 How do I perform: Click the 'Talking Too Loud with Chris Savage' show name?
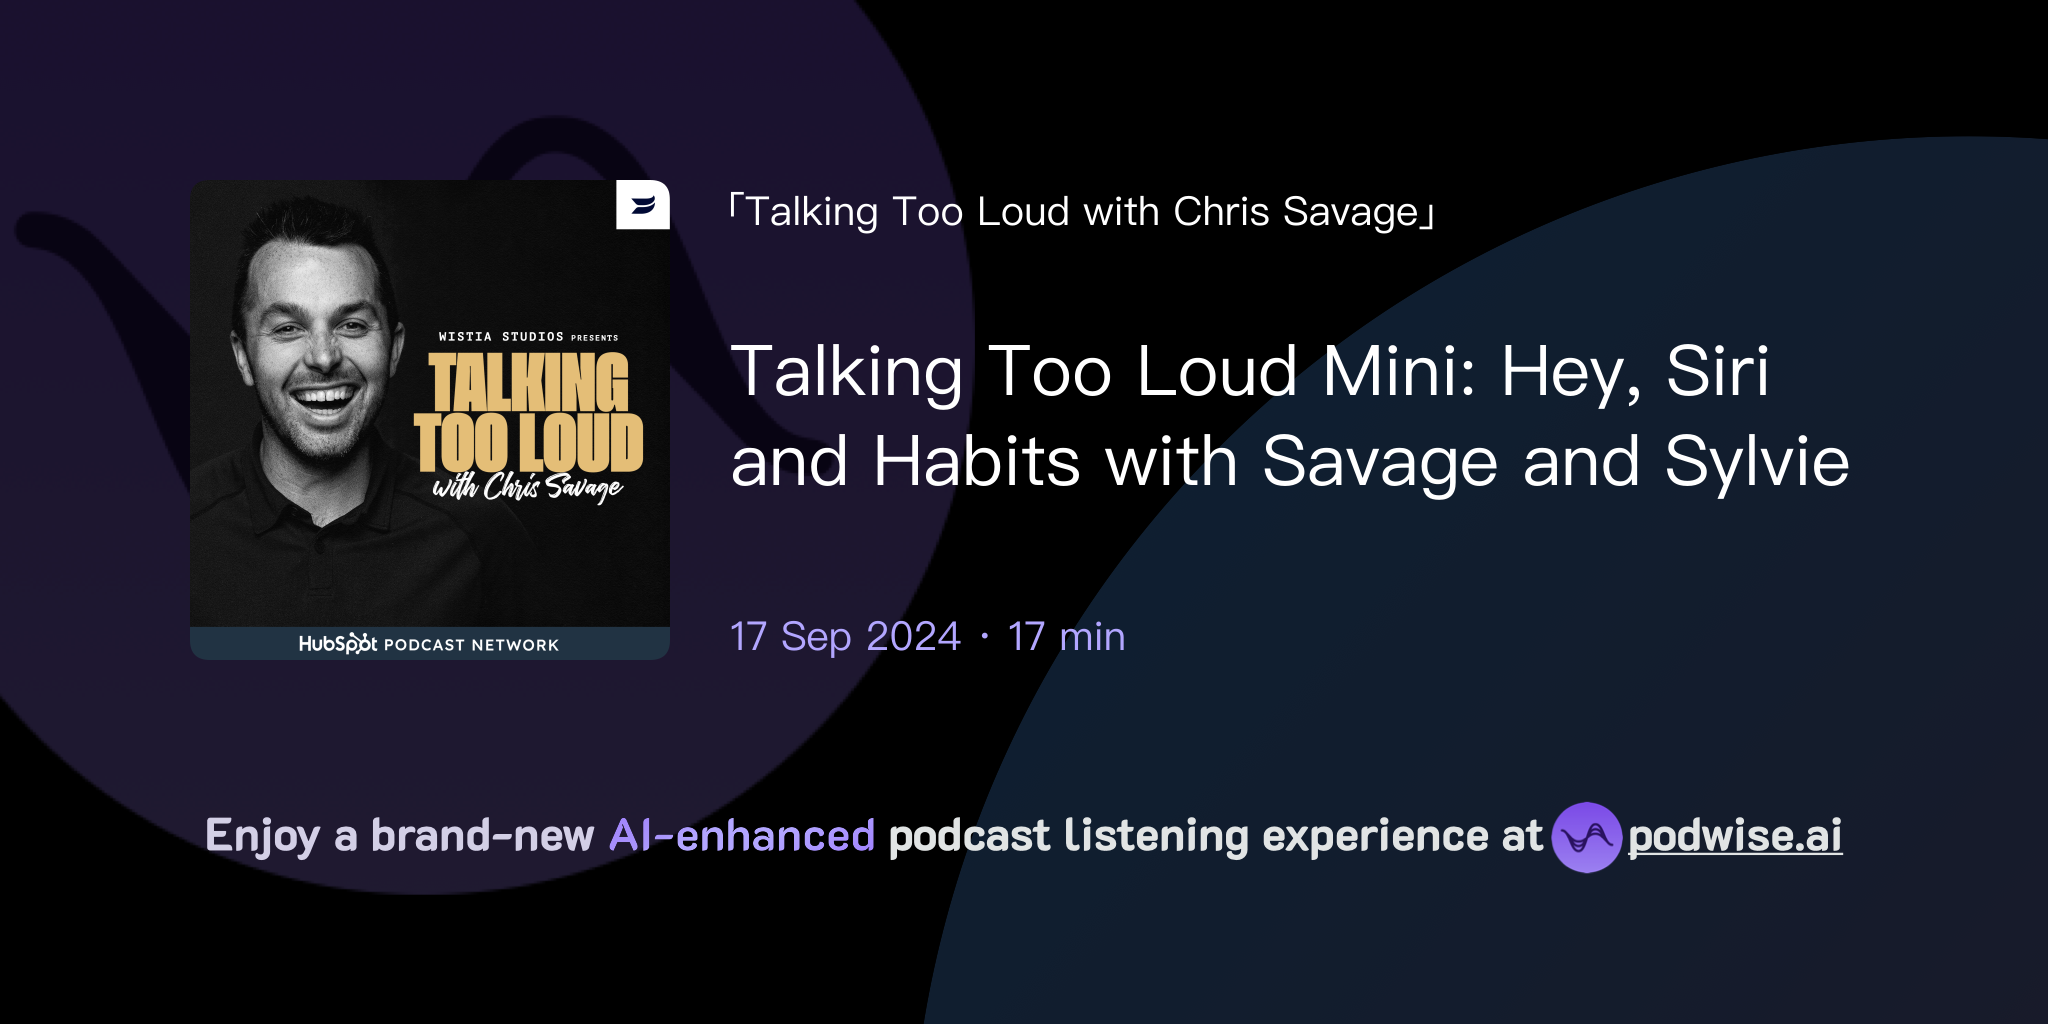(x=1082, y=211)
